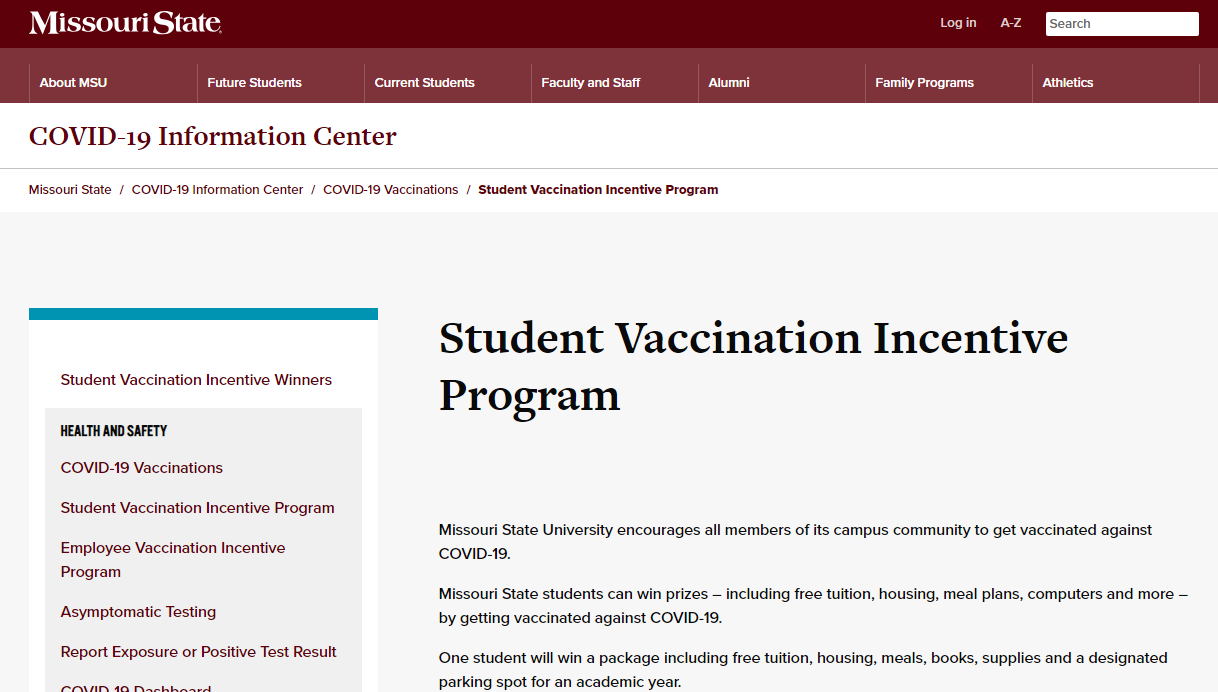Open the A-Z index link

click(x=1011, y=23)
